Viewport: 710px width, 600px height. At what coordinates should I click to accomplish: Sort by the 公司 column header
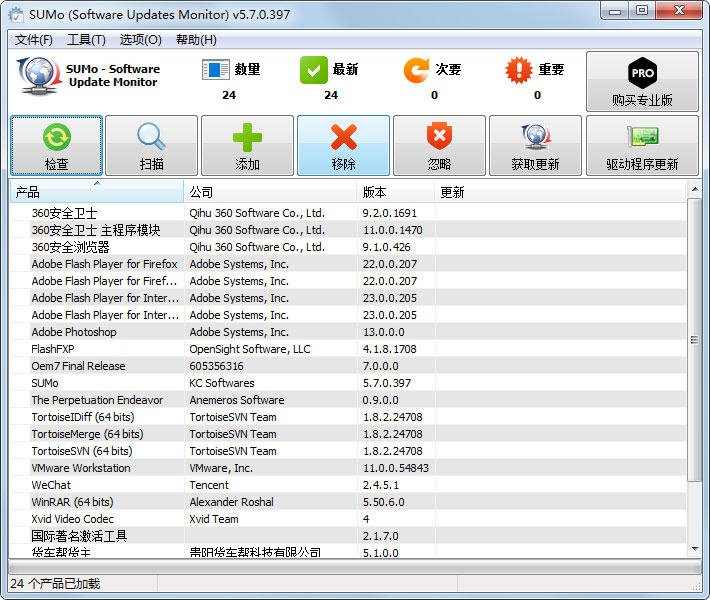coord(270,192)
